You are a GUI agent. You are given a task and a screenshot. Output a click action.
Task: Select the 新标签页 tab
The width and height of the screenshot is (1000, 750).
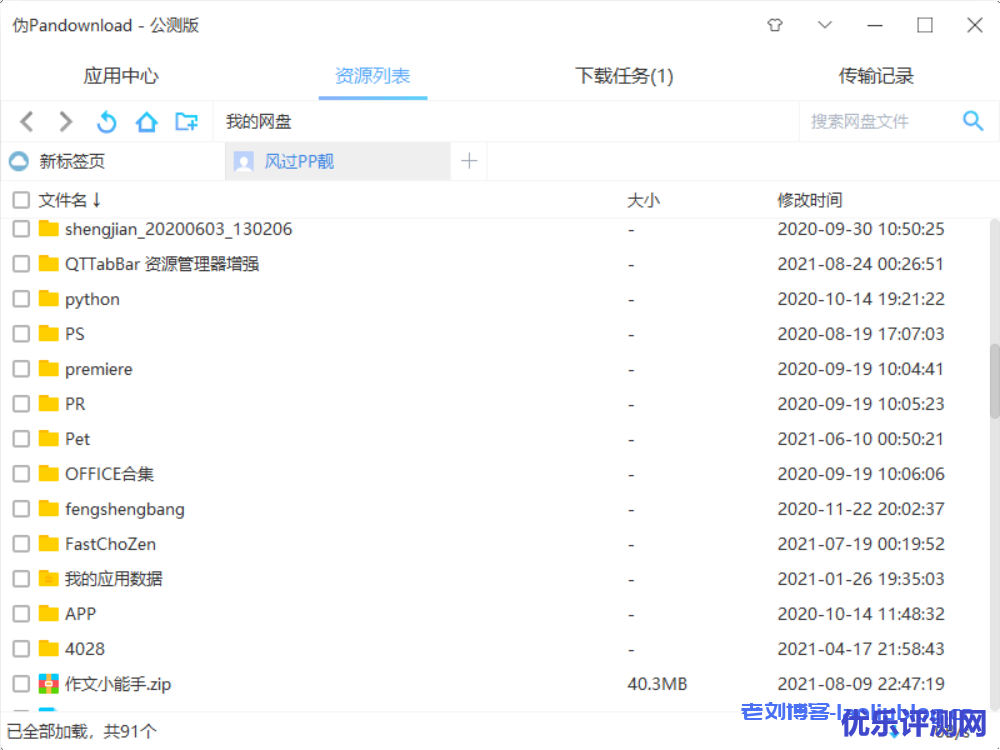113,161
